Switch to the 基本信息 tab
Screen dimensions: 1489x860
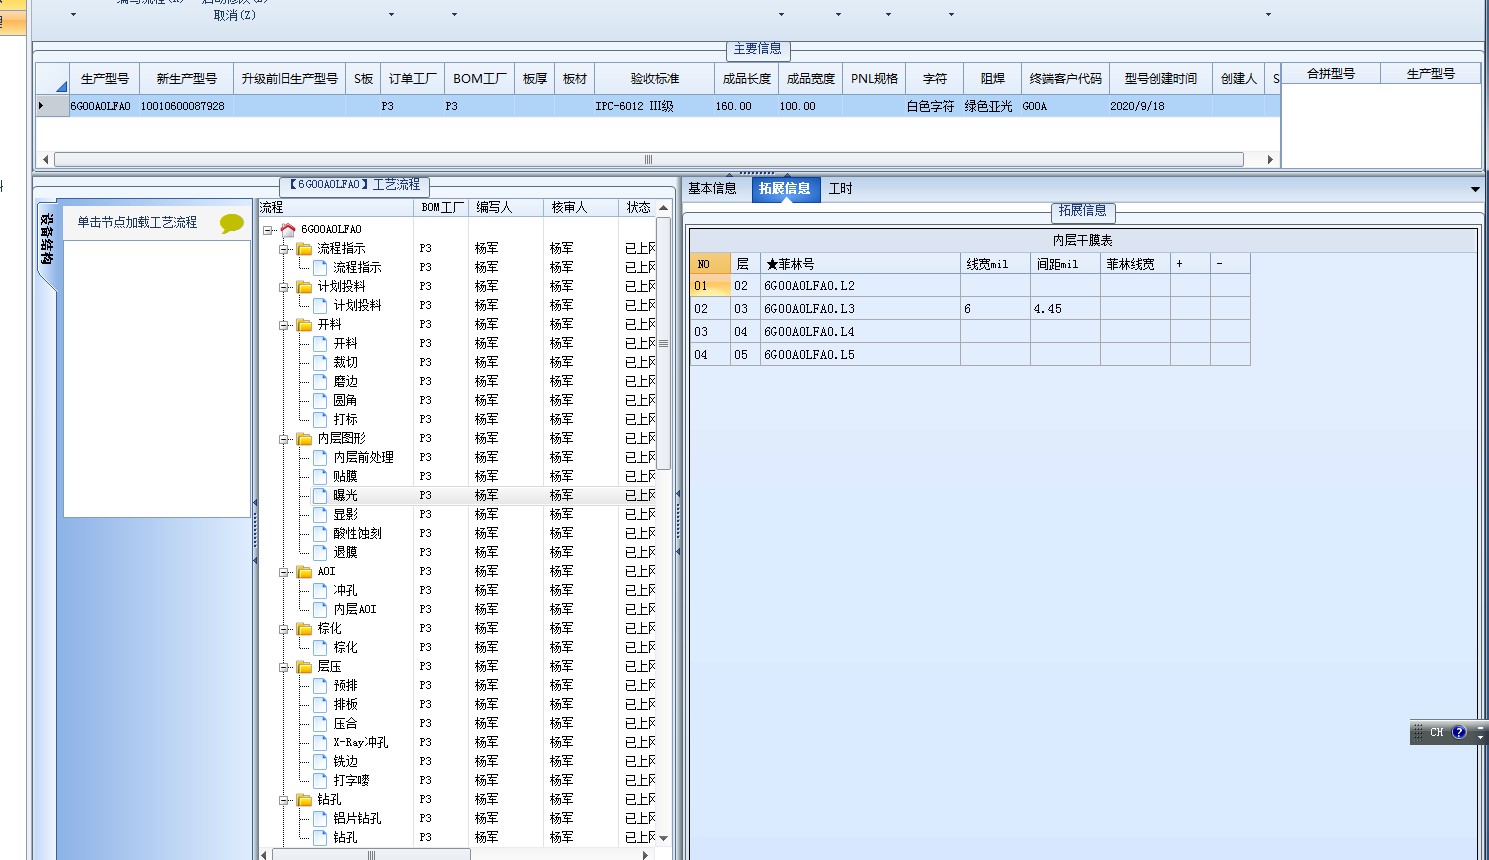point(712,188)
